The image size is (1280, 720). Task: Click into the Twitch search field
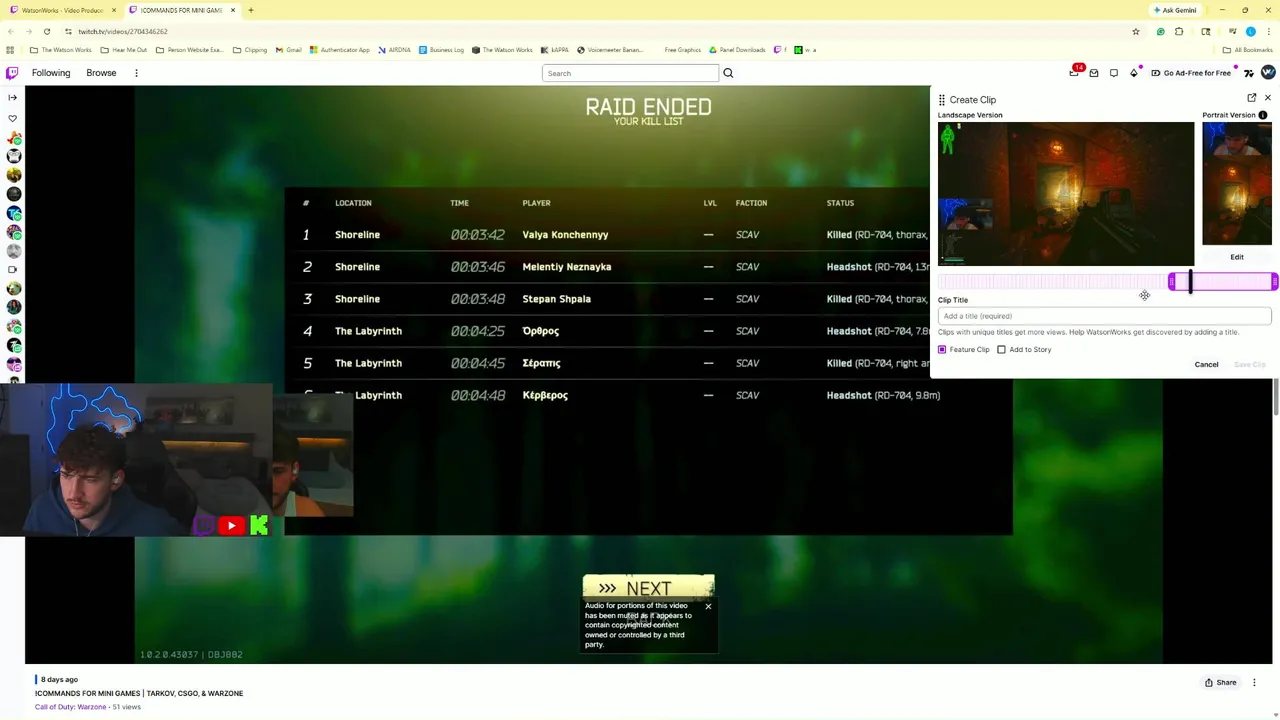[x=630, y=73]
